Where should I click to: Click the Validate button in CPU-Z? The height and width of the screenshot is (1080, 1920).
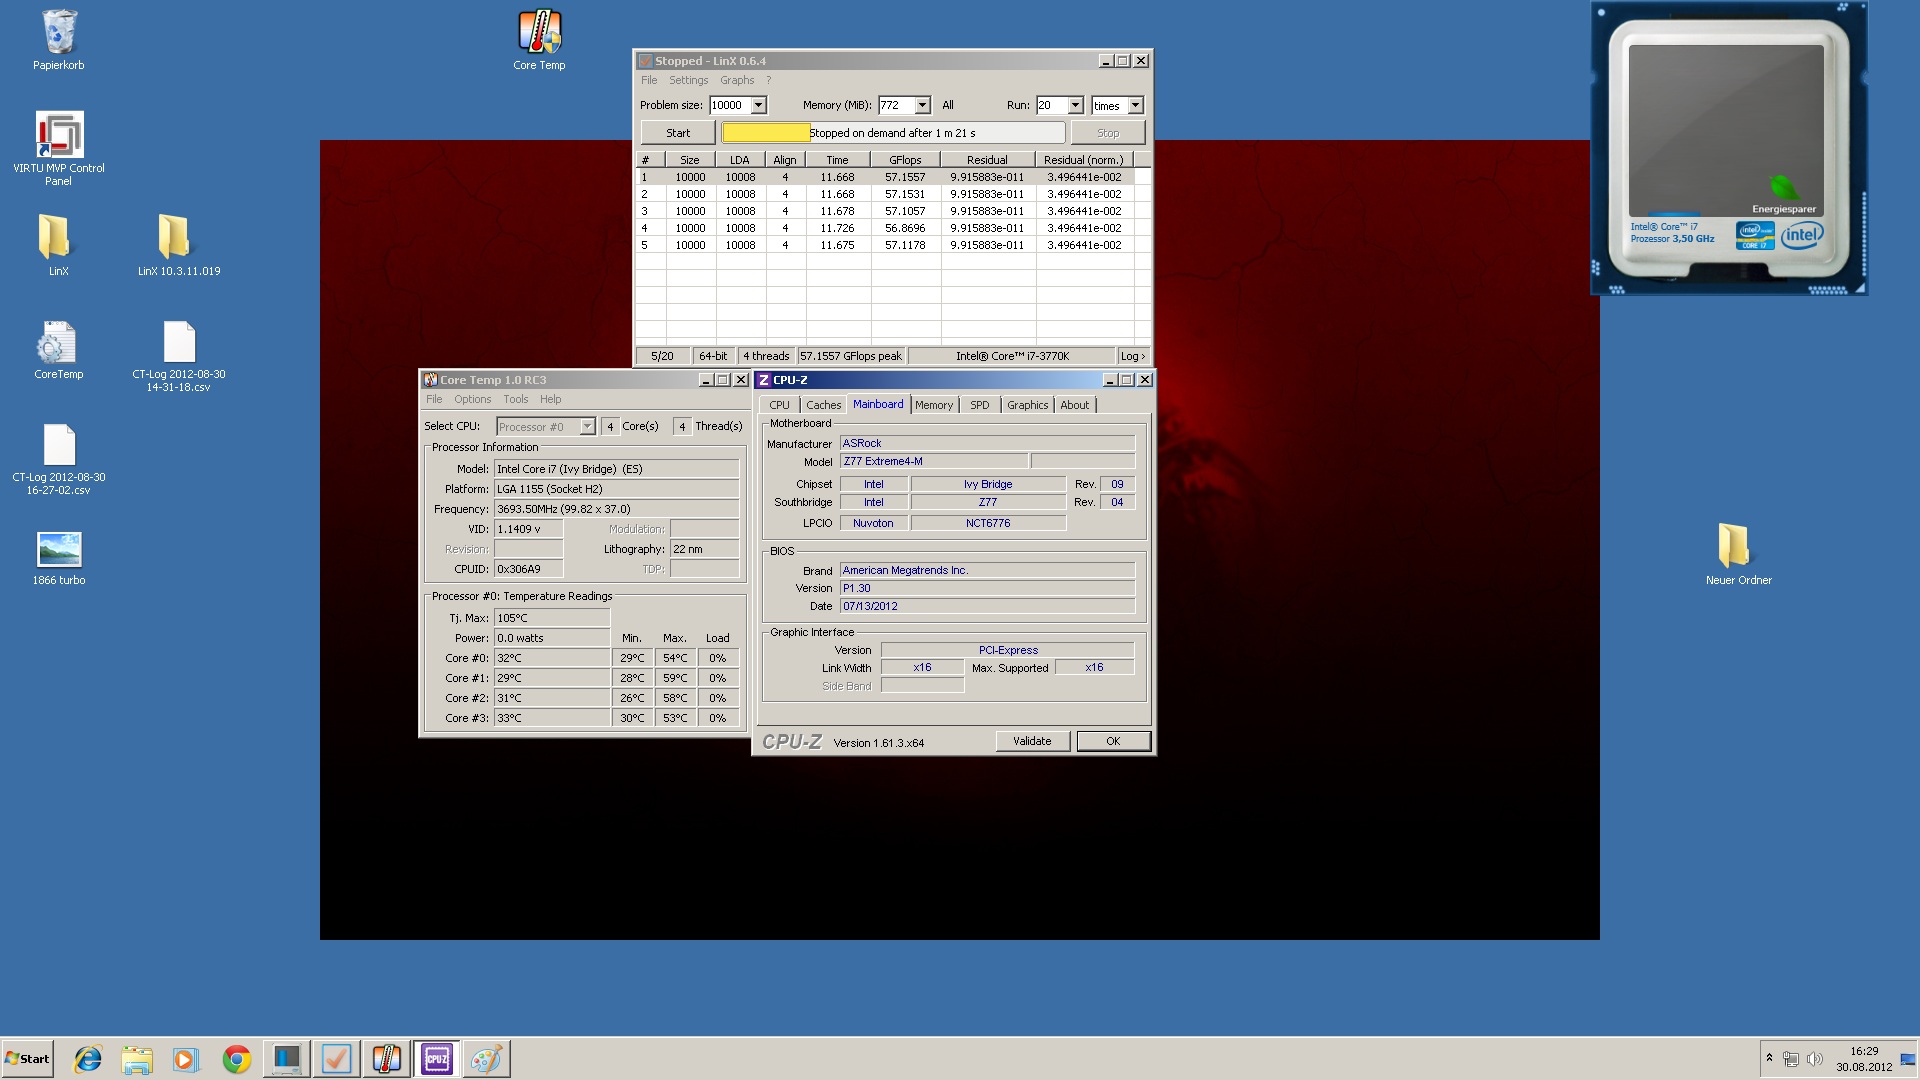pyautogui.click(x=1032, y=741)
